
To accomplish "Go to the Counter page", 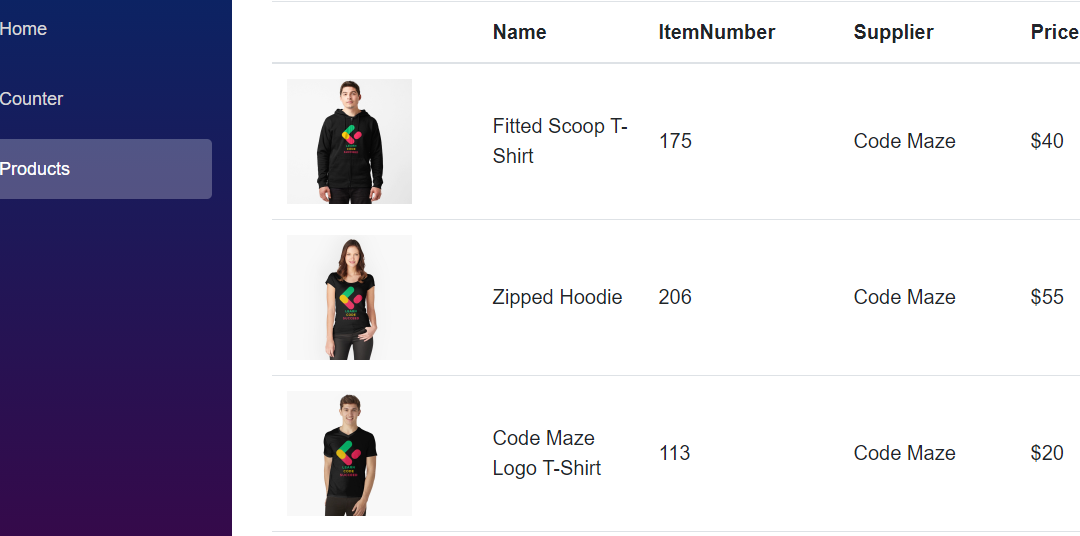I will click(32, 99).
